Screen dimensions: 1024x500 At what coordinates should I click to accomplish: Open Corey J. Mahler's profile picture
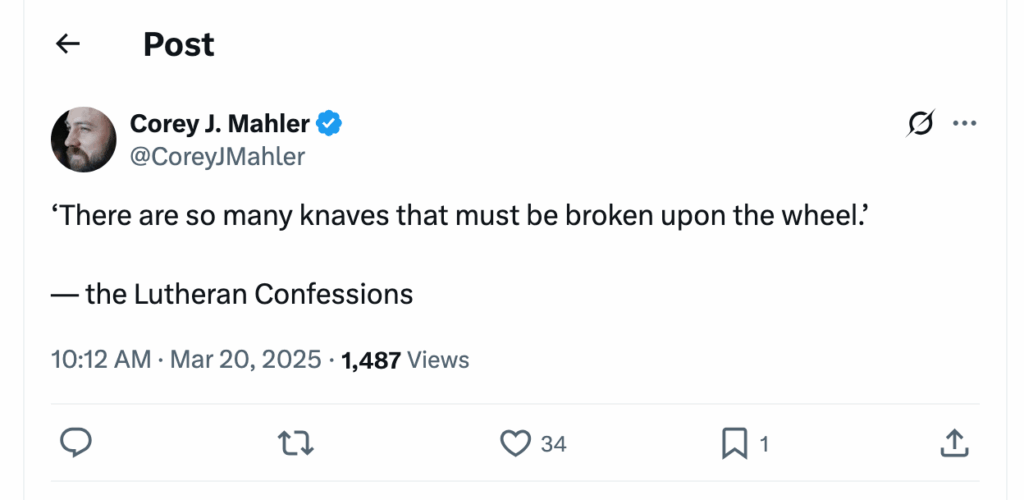84,139
